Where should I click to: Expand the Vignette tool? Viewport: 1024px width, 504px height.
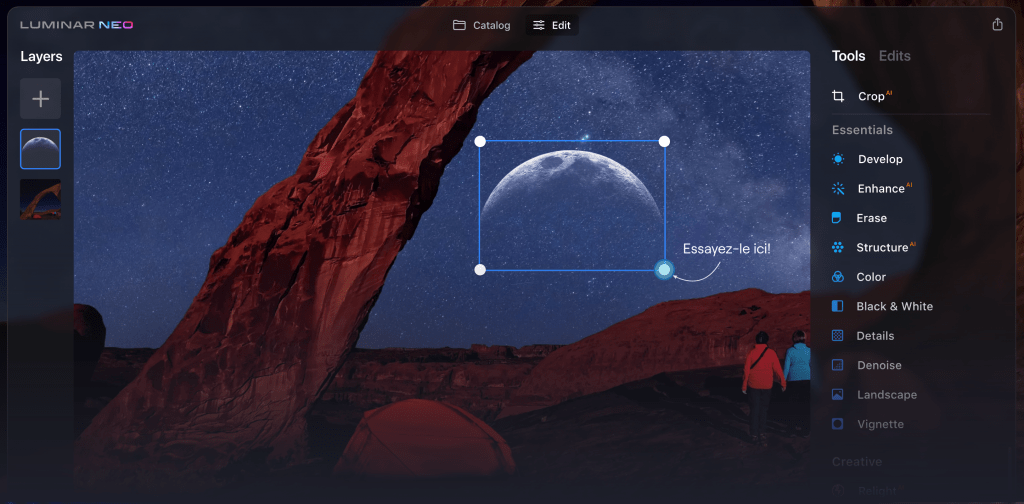click(879, 424)
